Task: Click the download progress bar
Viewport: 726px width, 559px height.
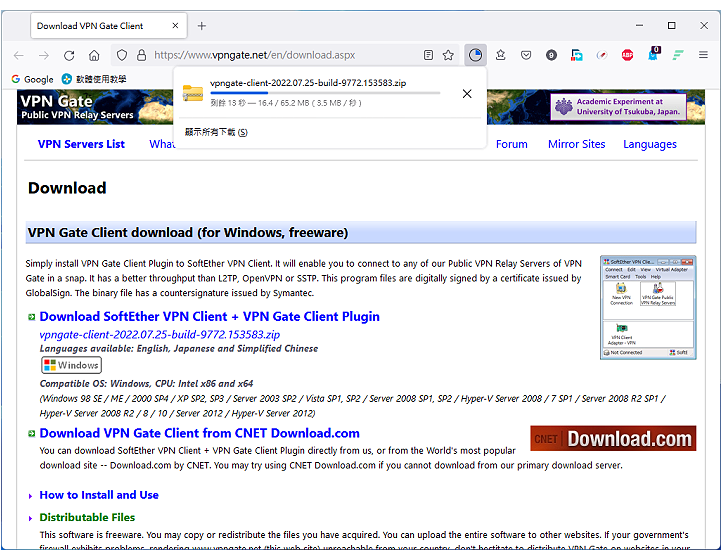Action: click(325, 93)
